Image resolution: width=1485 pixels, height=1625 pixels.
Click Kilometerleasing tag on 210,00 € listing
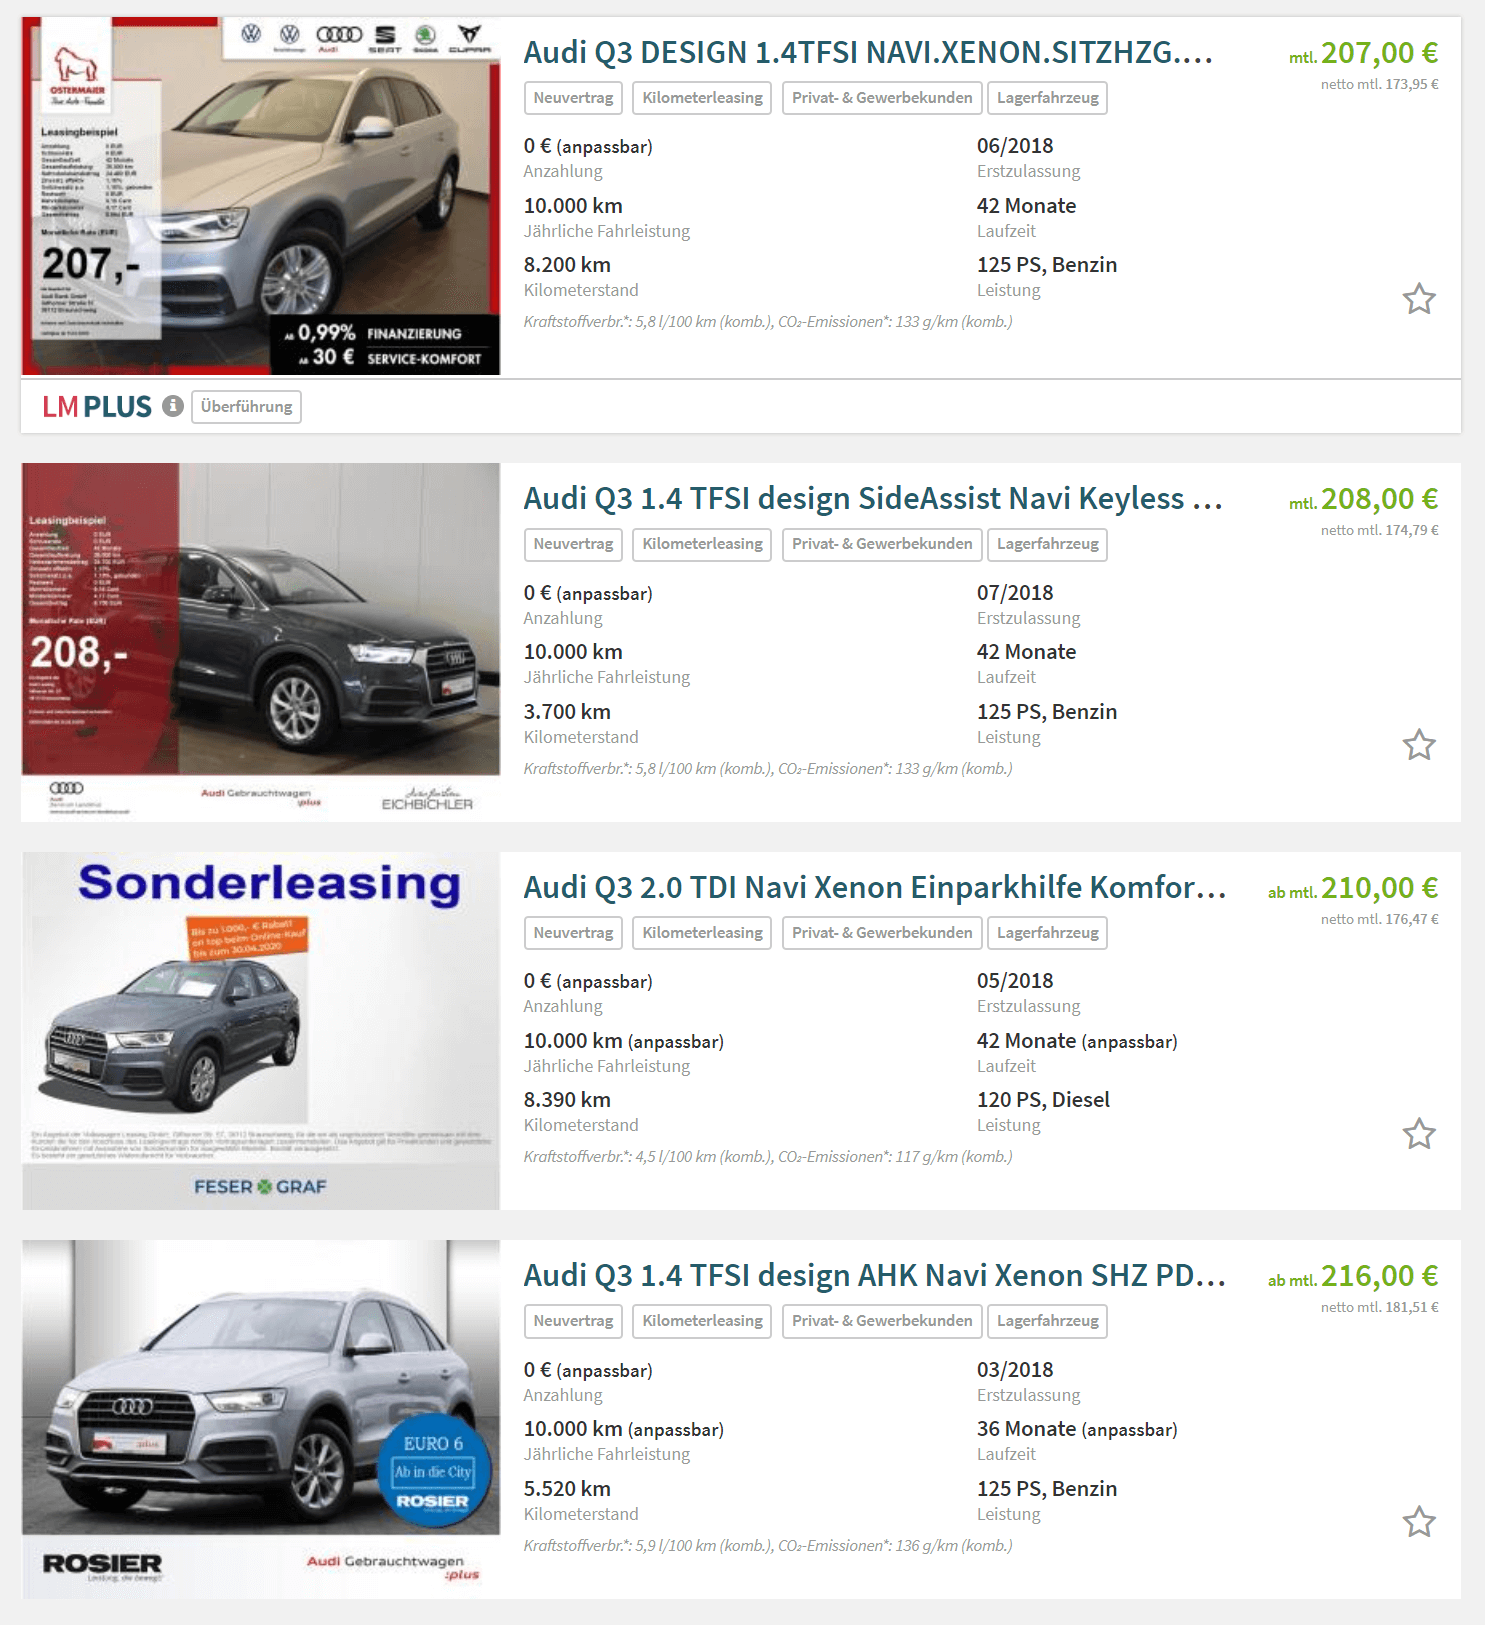pyautogui.click(x=702, y=933)
